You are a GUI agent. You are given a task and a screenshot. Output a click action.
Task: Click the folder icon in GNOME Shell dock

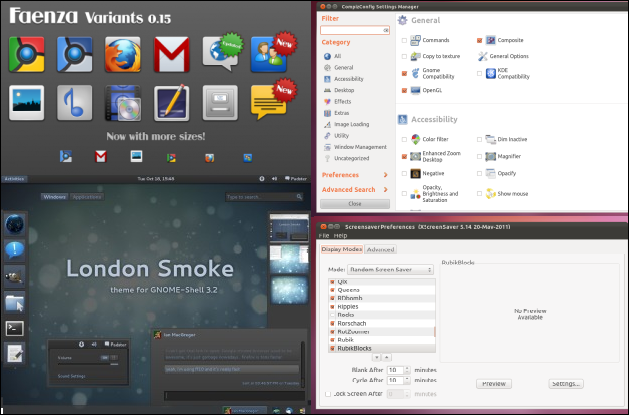15,302
